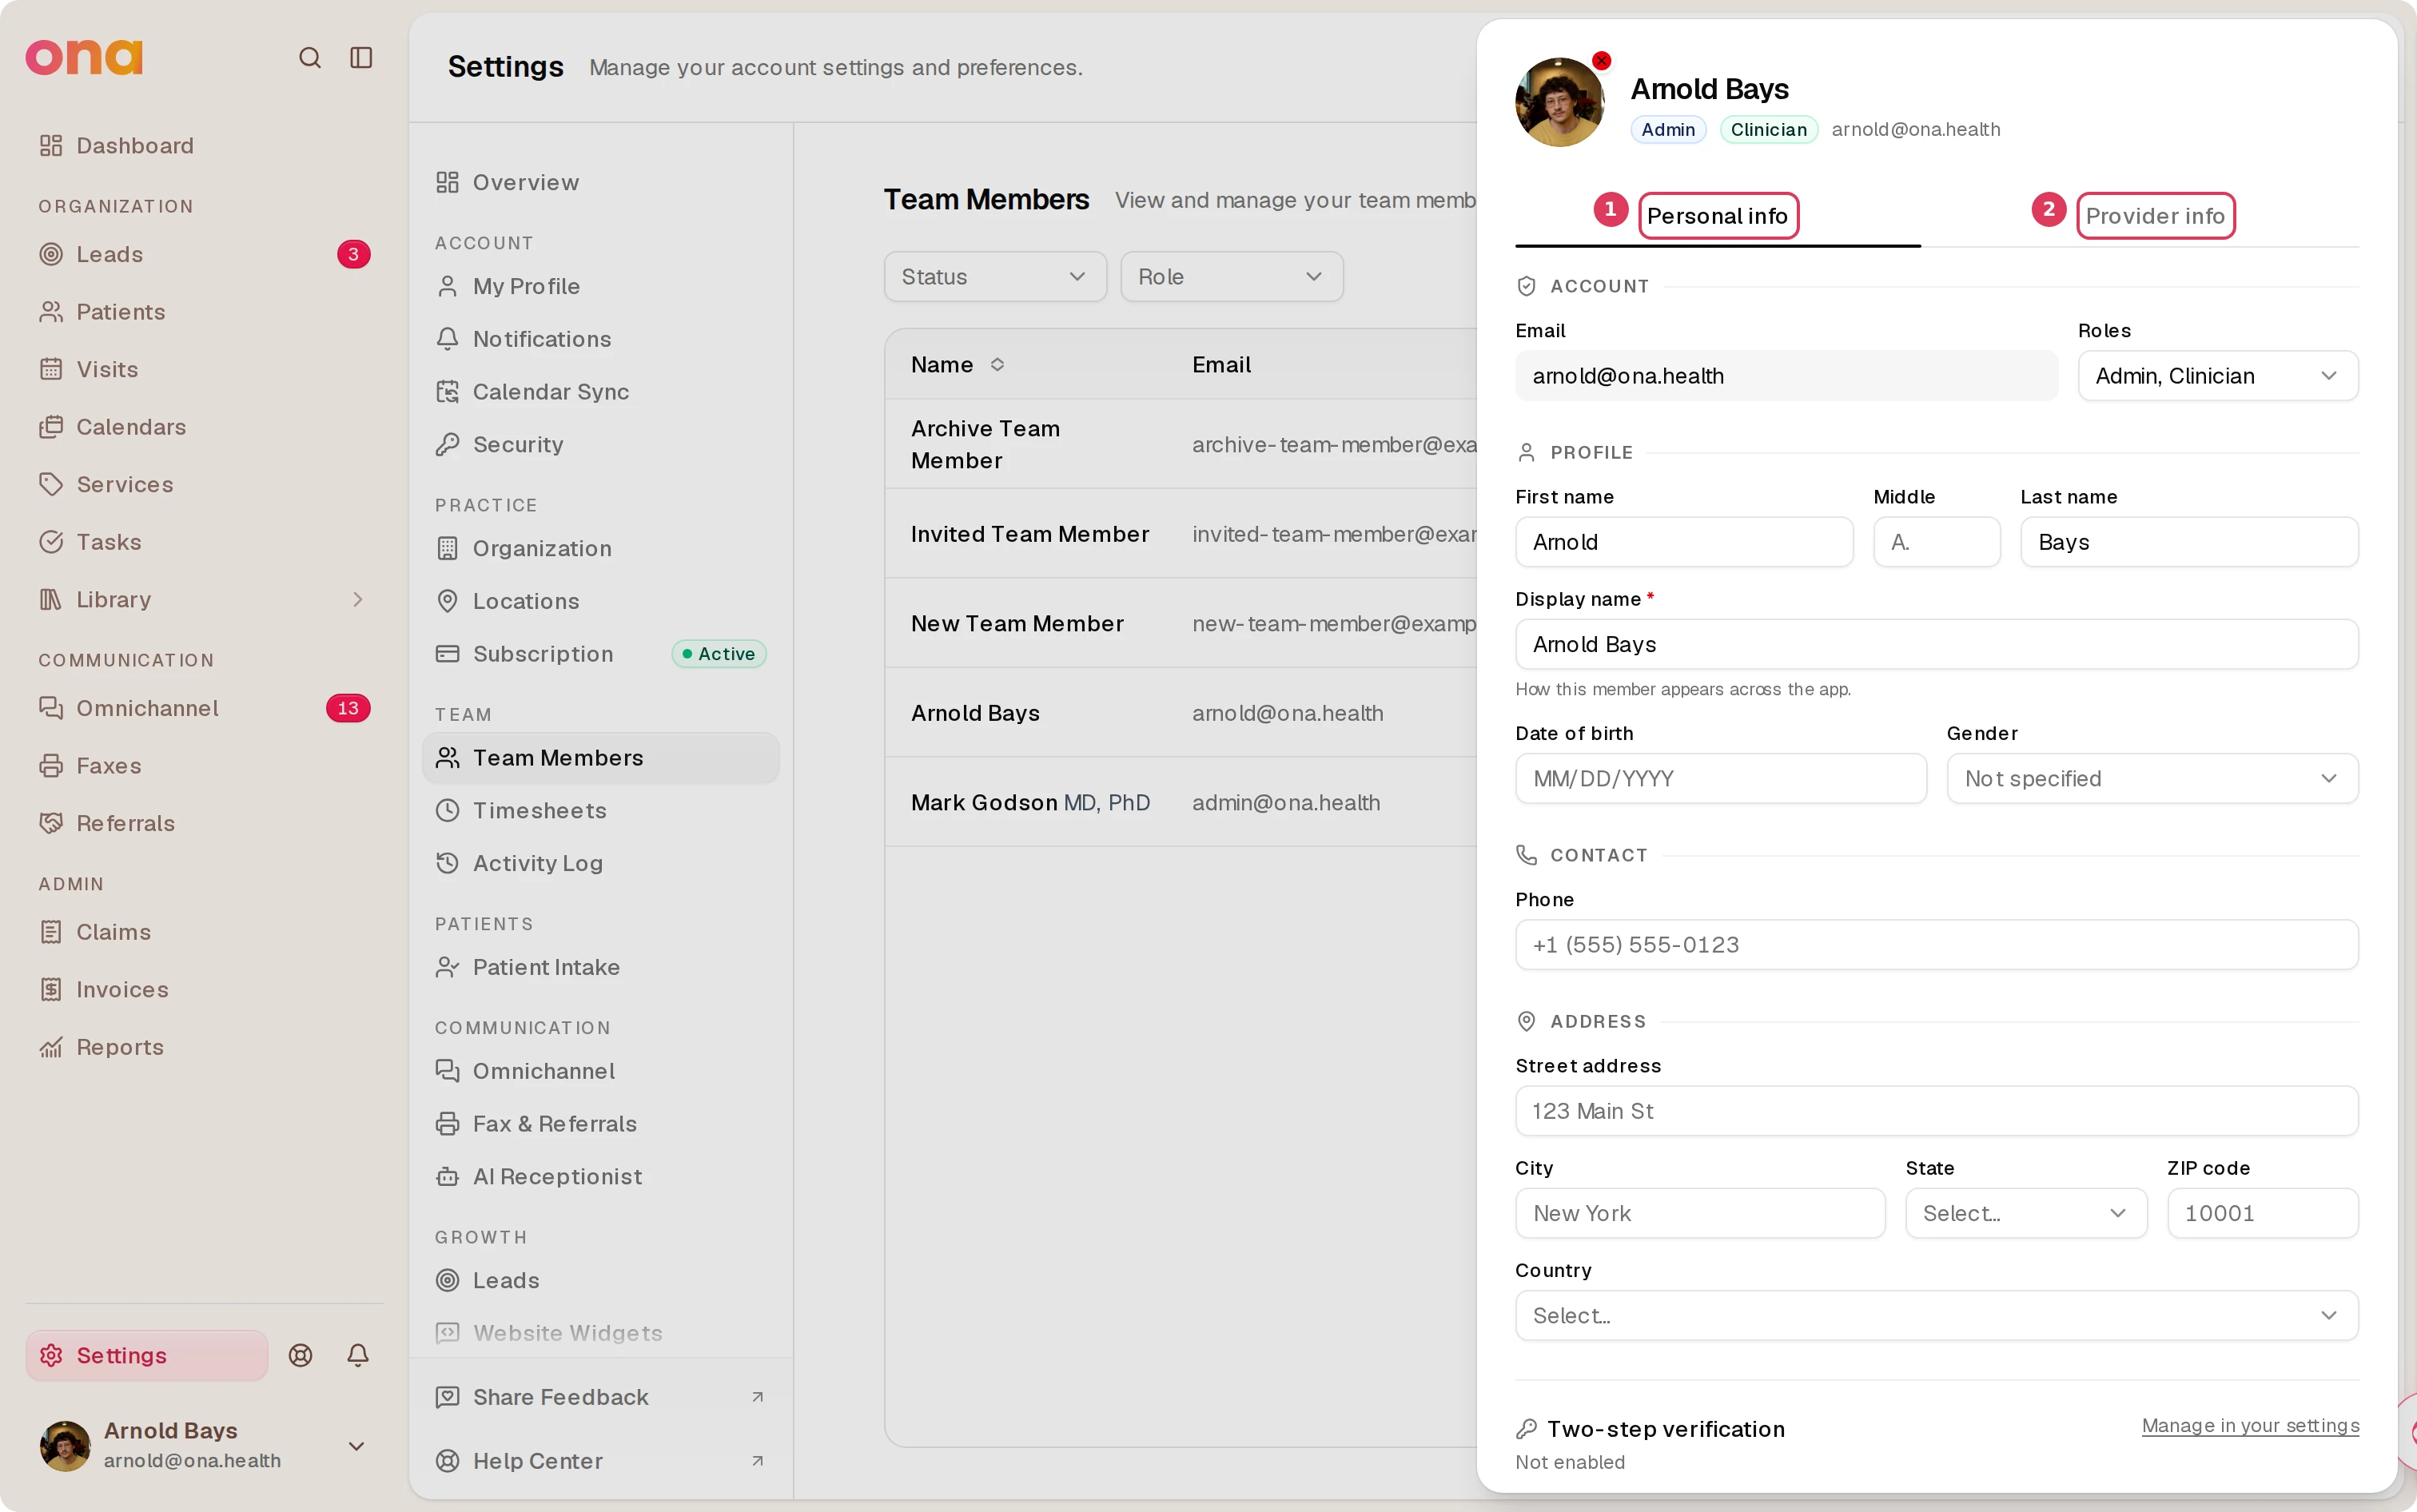Open the State select dropdown
The width and height of the screenshot is (2417, 1512).
[2025, 1213]
